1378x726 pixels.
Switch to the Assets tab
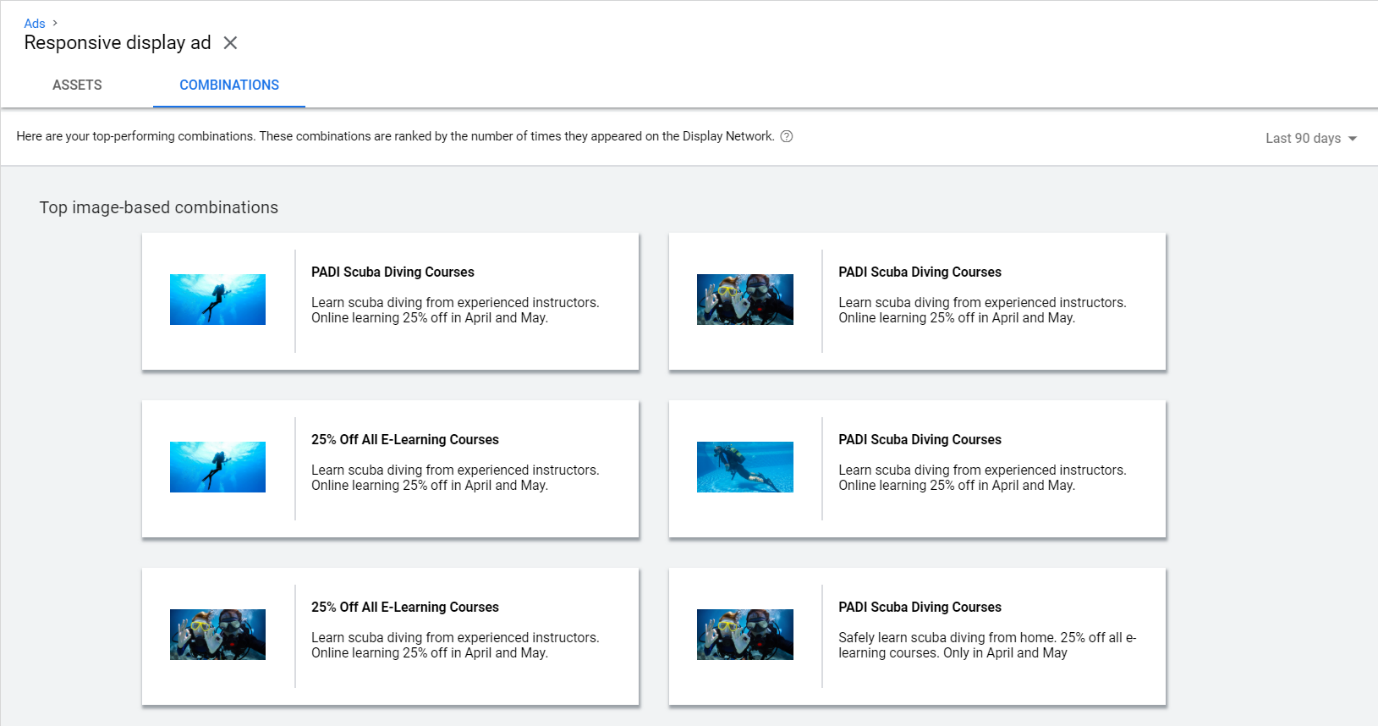click(x=77, y=85)
